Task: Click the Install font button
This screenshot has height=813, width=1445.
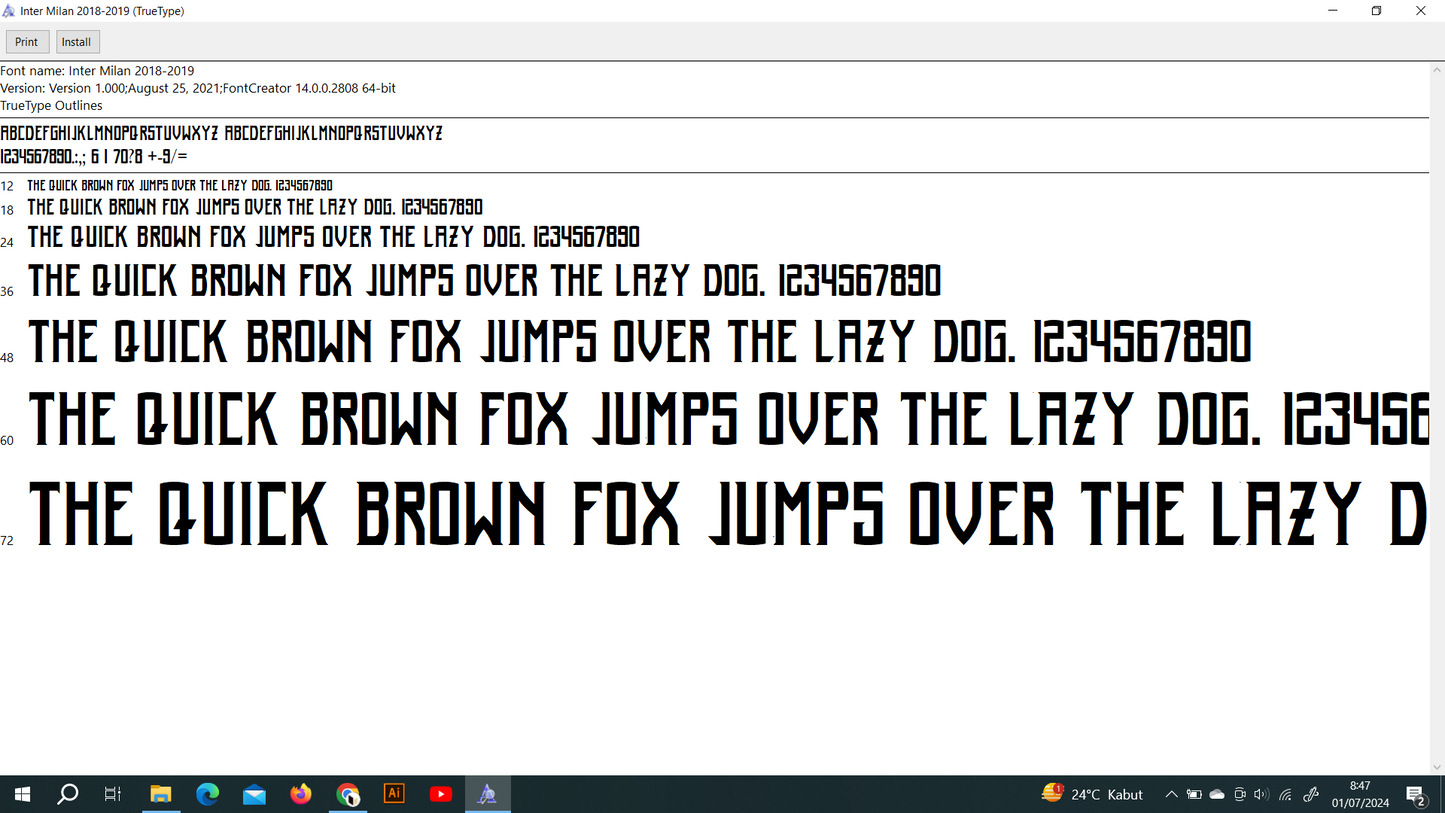Action: [x=77, y=42]
